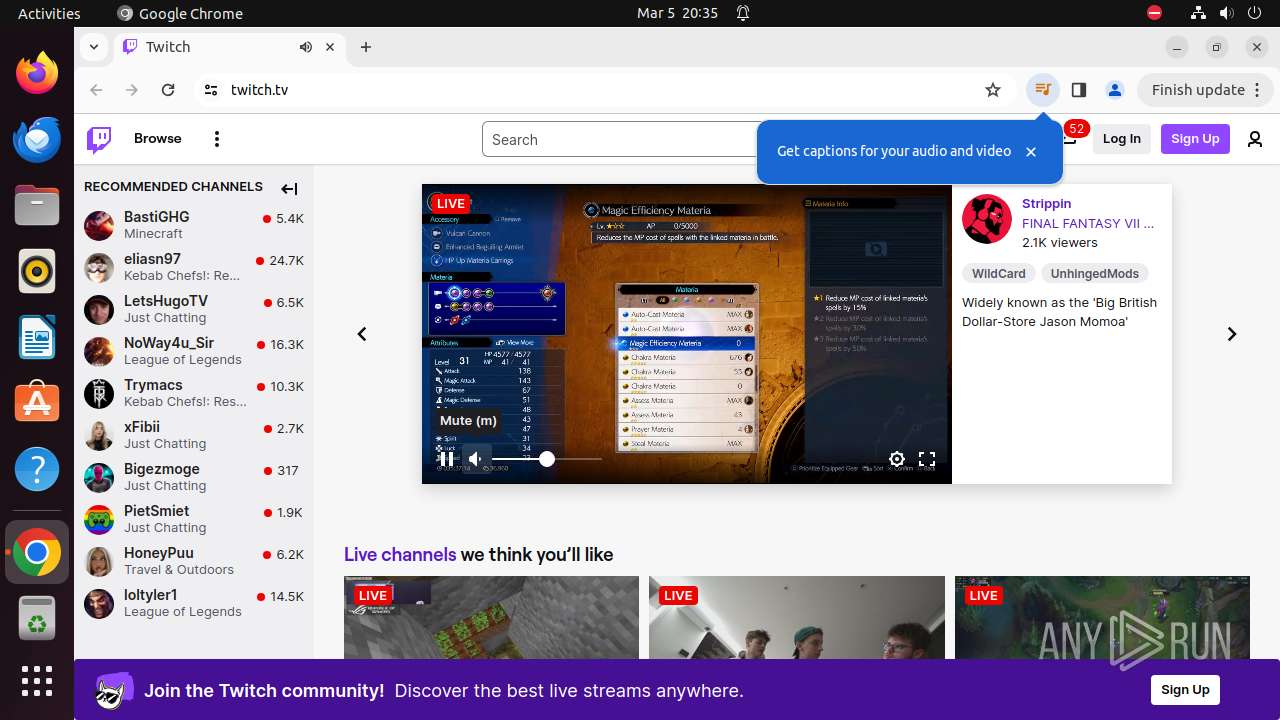Open NoWay4u_Sir channel in the sidebar
This screenshot has width=1280, height=720.
(x=194, y=351)
